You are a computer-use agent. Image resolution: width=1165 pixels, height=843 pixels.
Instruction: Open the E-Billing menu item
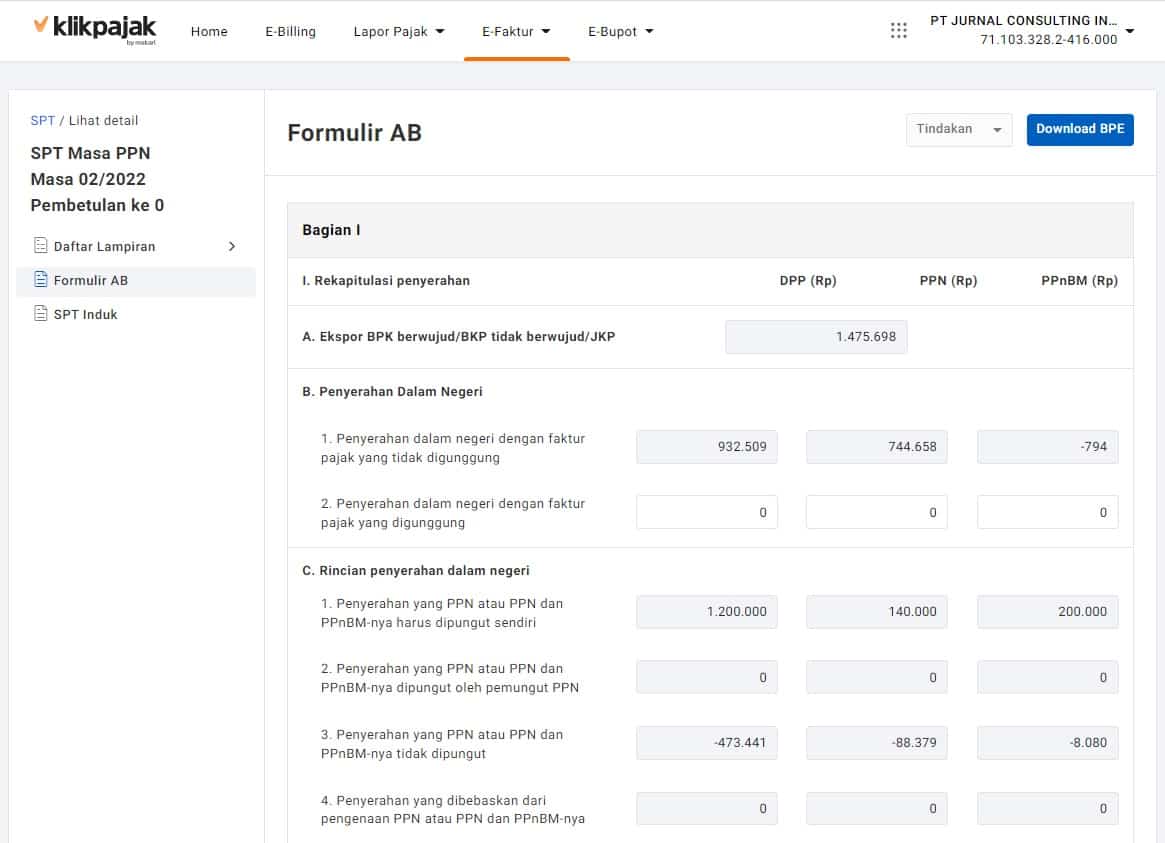coord(290,31)
